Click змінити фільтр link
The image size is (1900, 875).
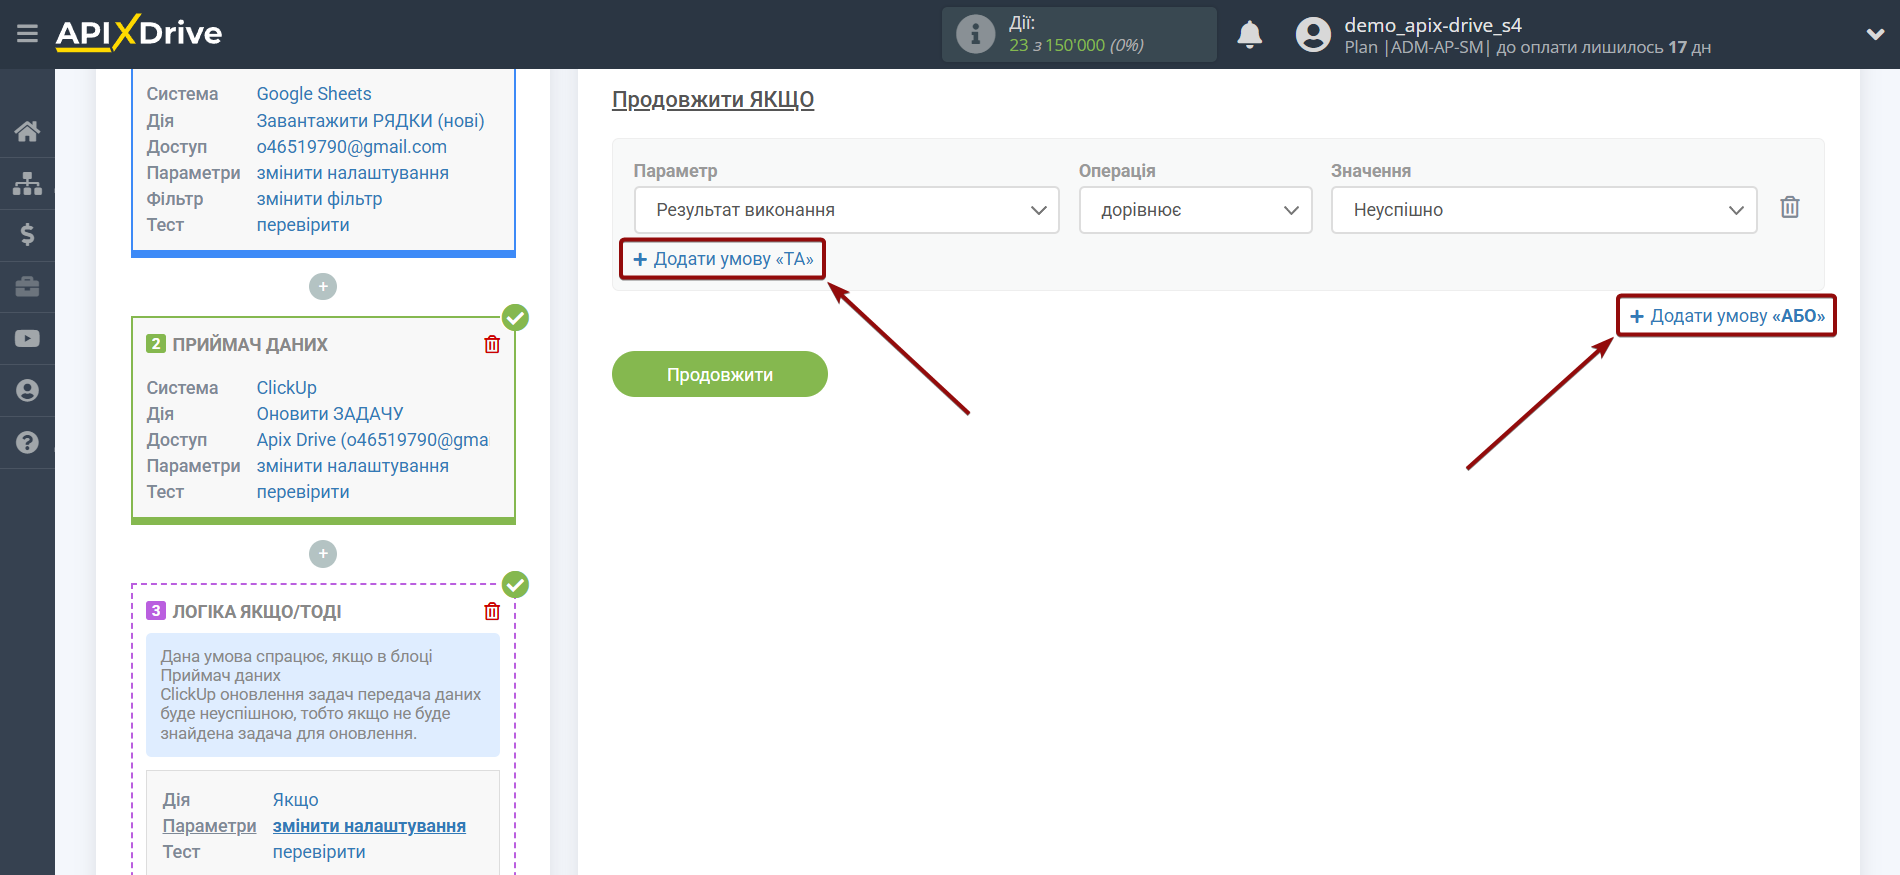(319, 199)
